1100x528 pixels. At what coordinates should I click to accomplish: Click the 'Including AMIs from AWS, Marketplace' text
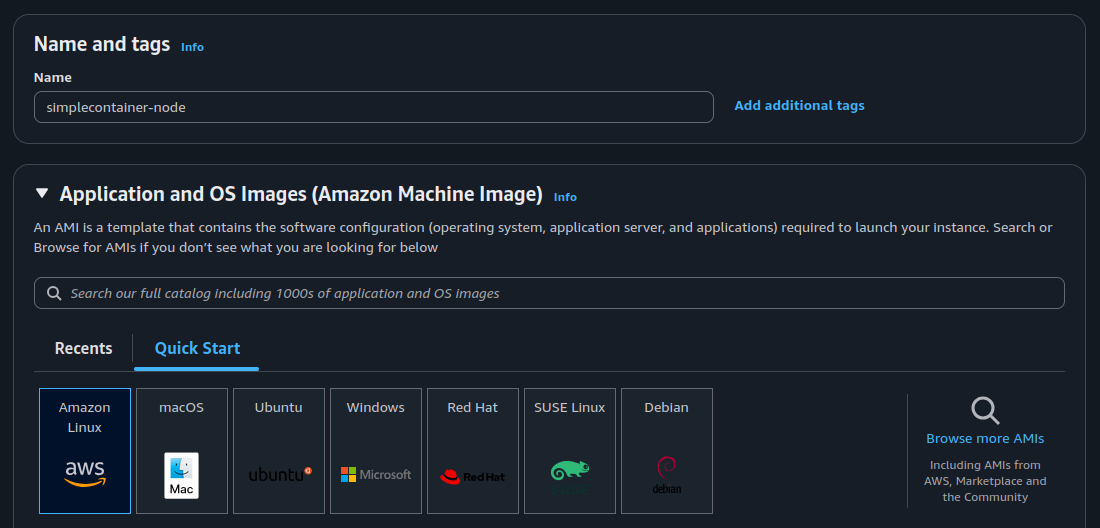click(x=985, y=481)
